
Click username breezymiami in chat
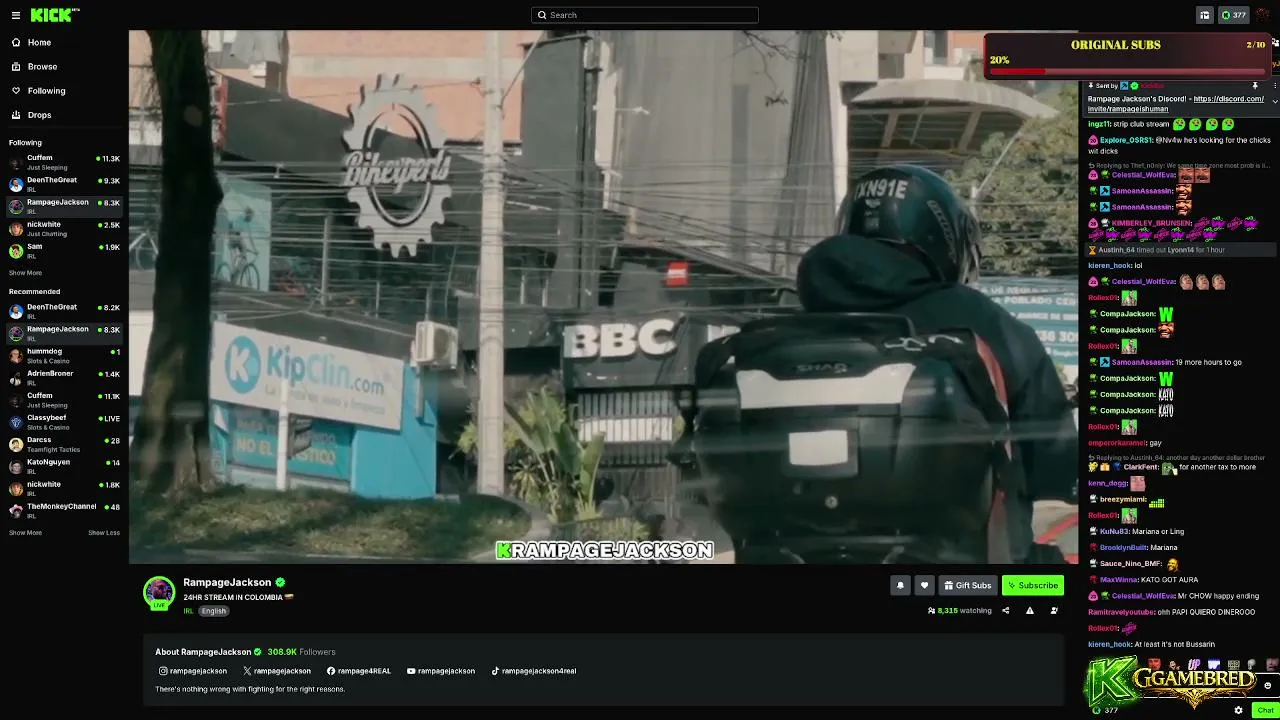[1123, 500]
